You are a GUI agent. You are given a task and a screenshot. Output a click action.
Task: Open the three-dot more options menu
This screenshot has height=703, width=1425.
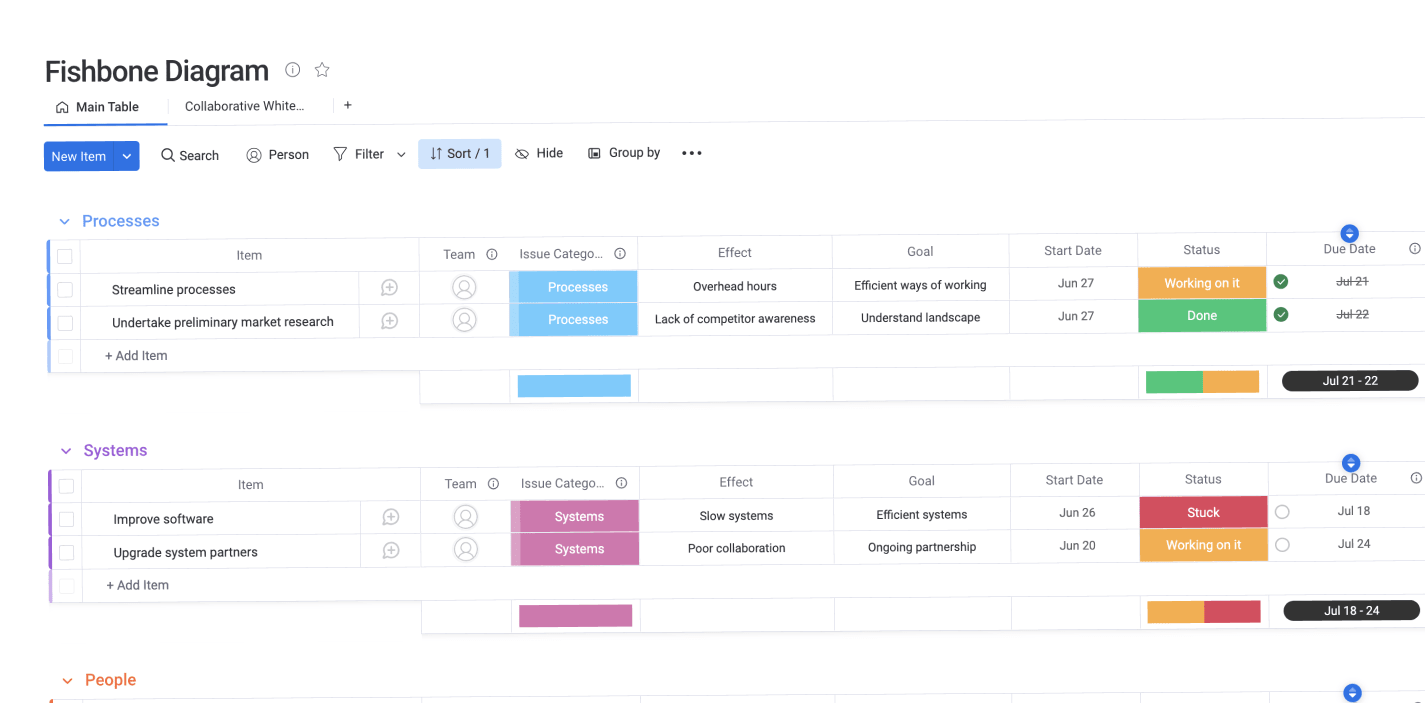tap(692, 153)
